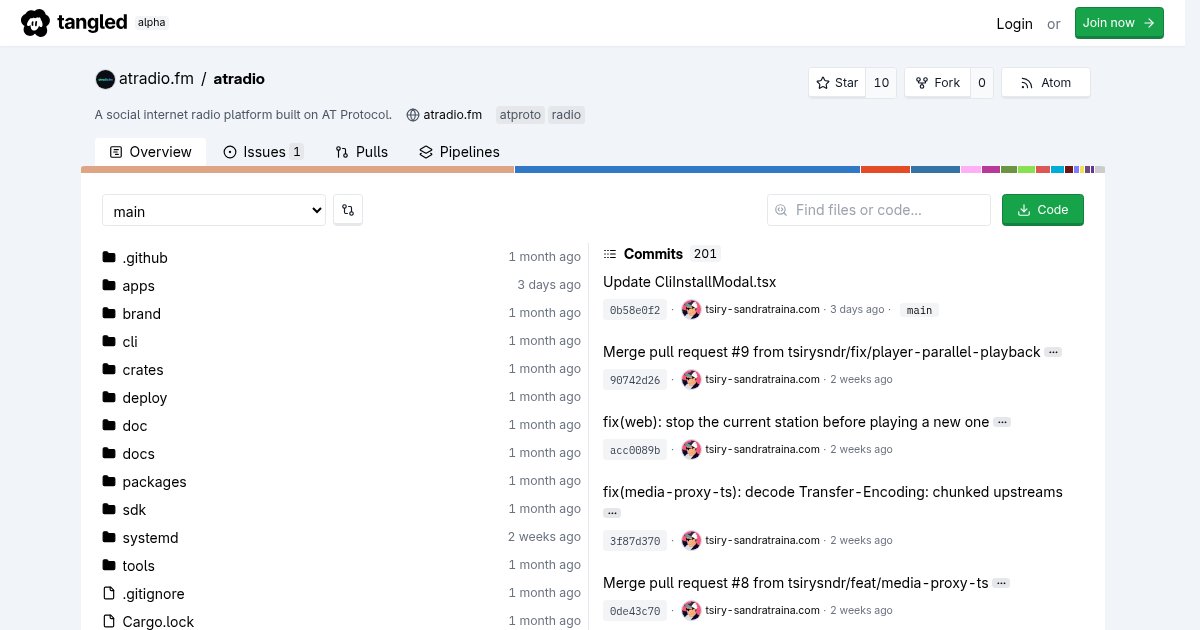Click the atproto topic tag
Image resolution: width=1200 pixels, height=630 pixels.
pos(520,115)
